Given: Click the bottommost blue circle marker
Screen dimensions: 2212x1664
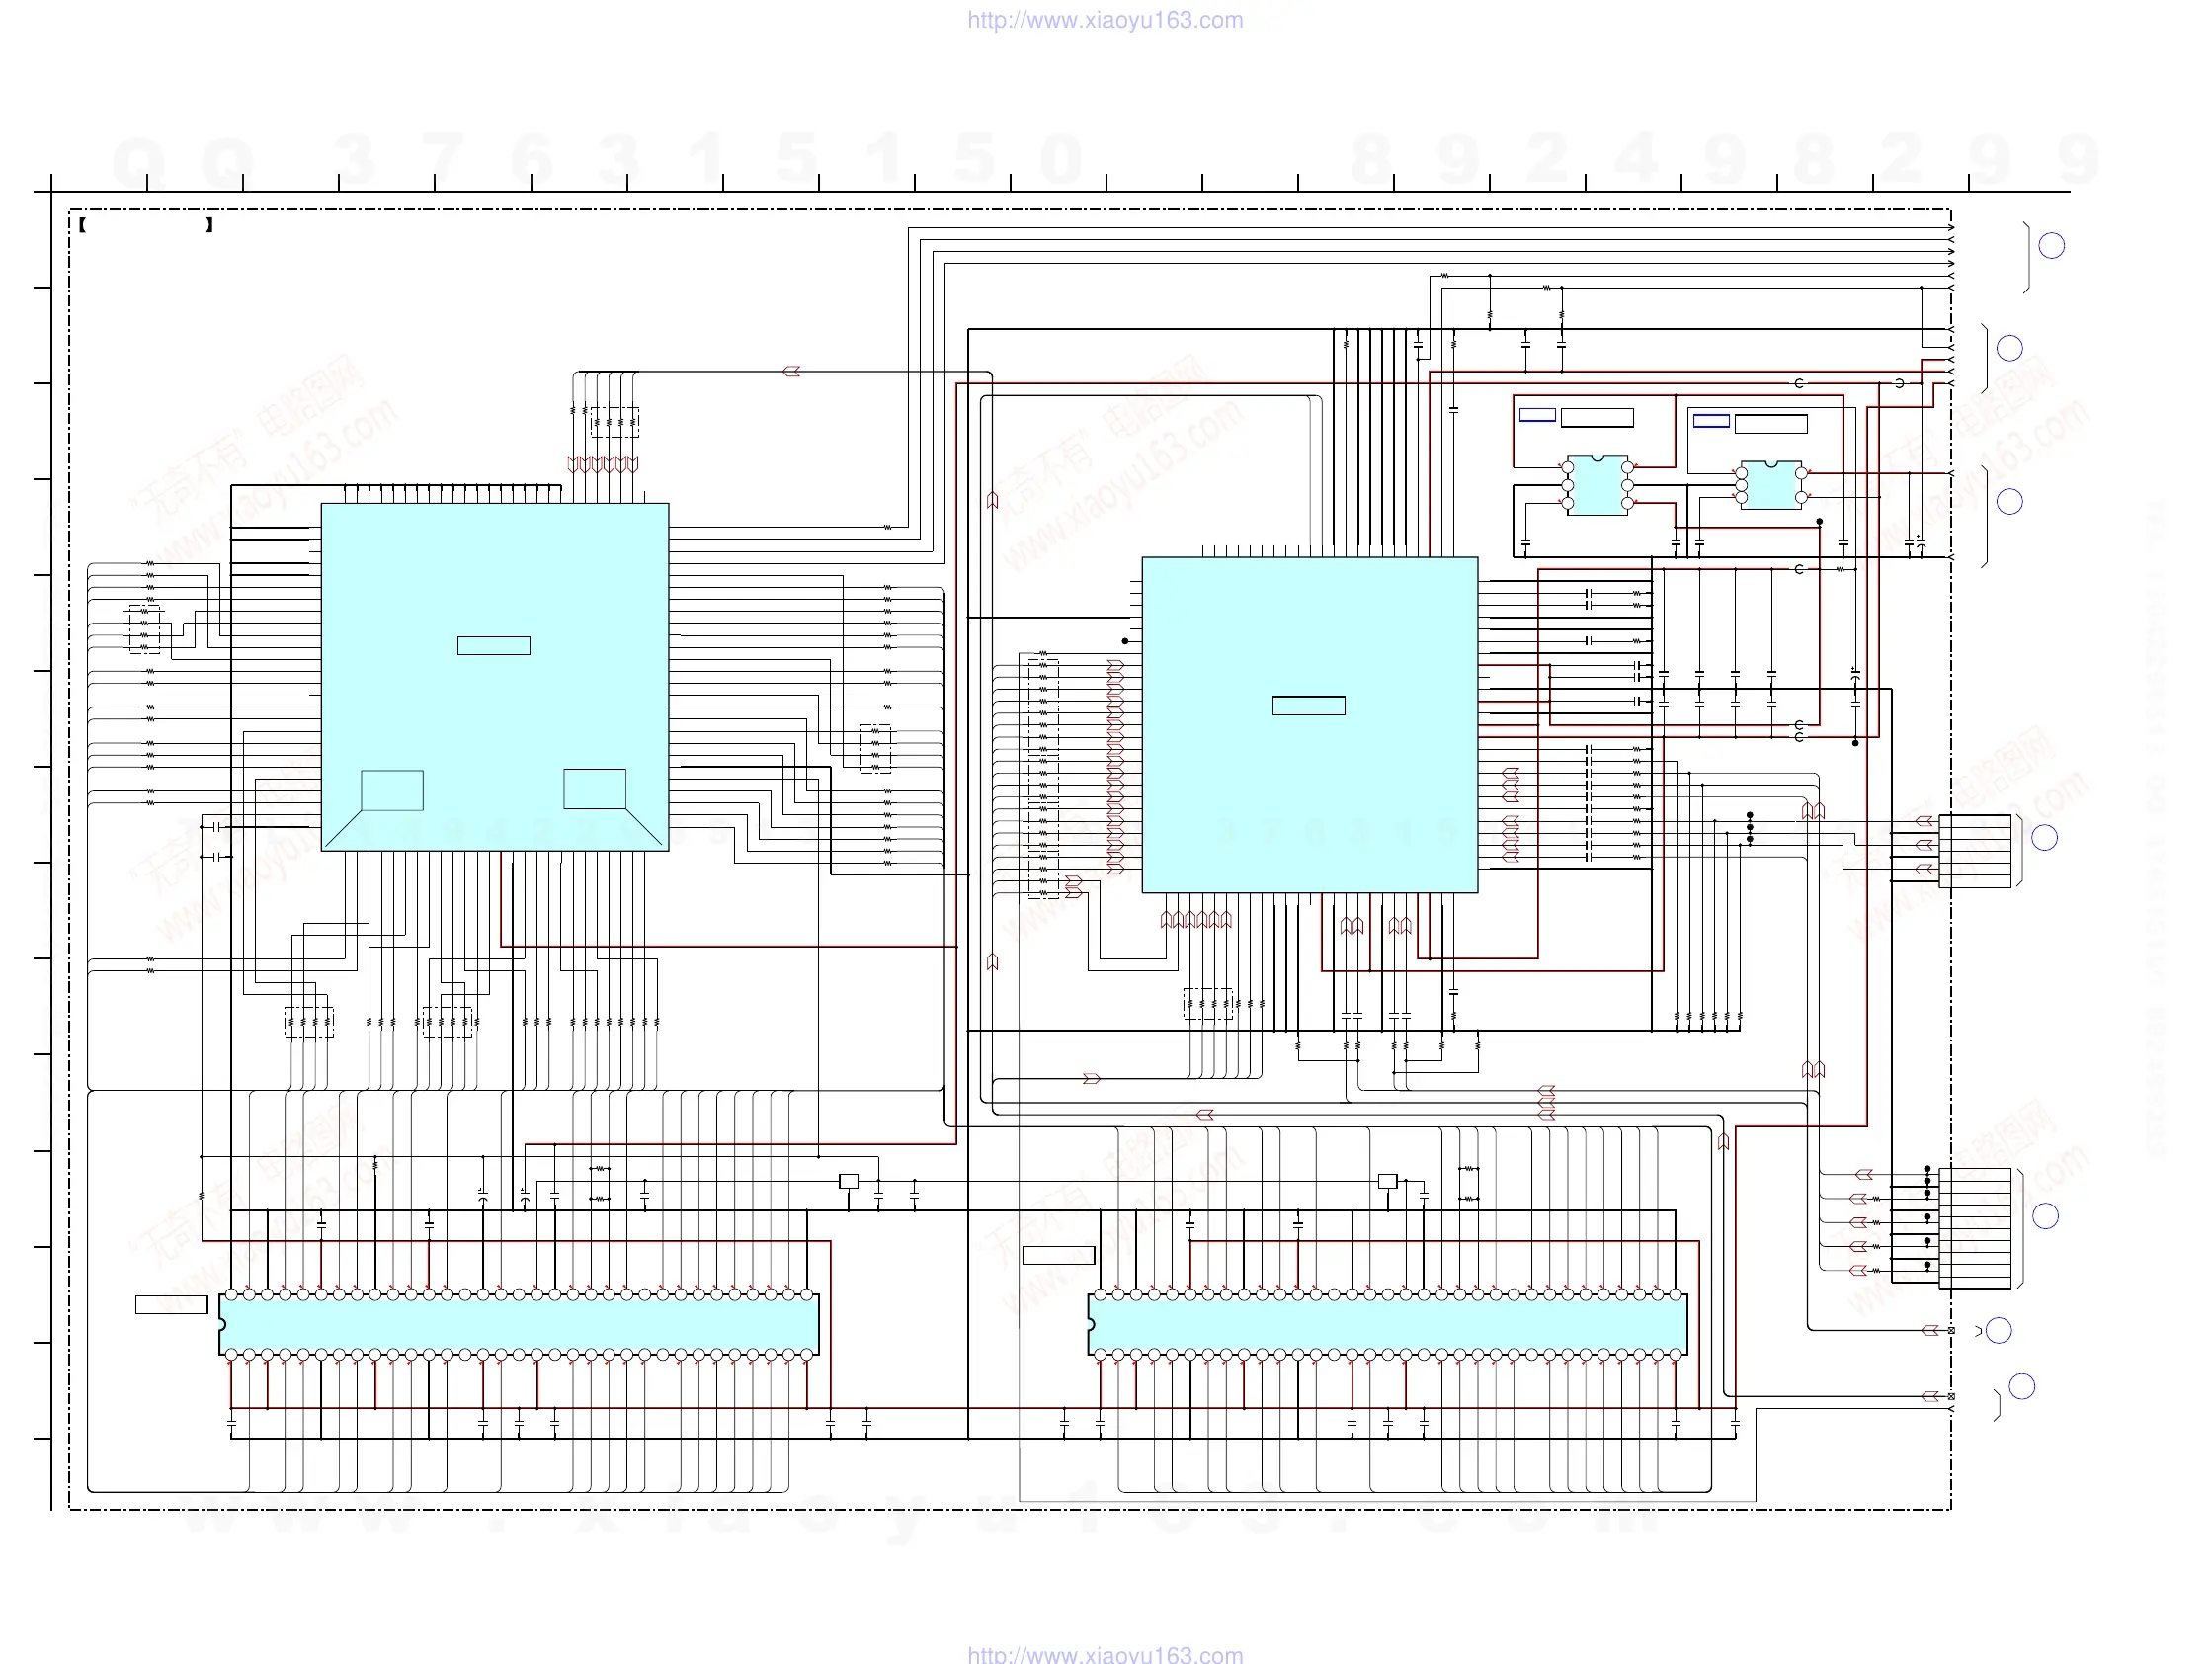Looking at the screenshot, I should click(x=2021, y=1387).
